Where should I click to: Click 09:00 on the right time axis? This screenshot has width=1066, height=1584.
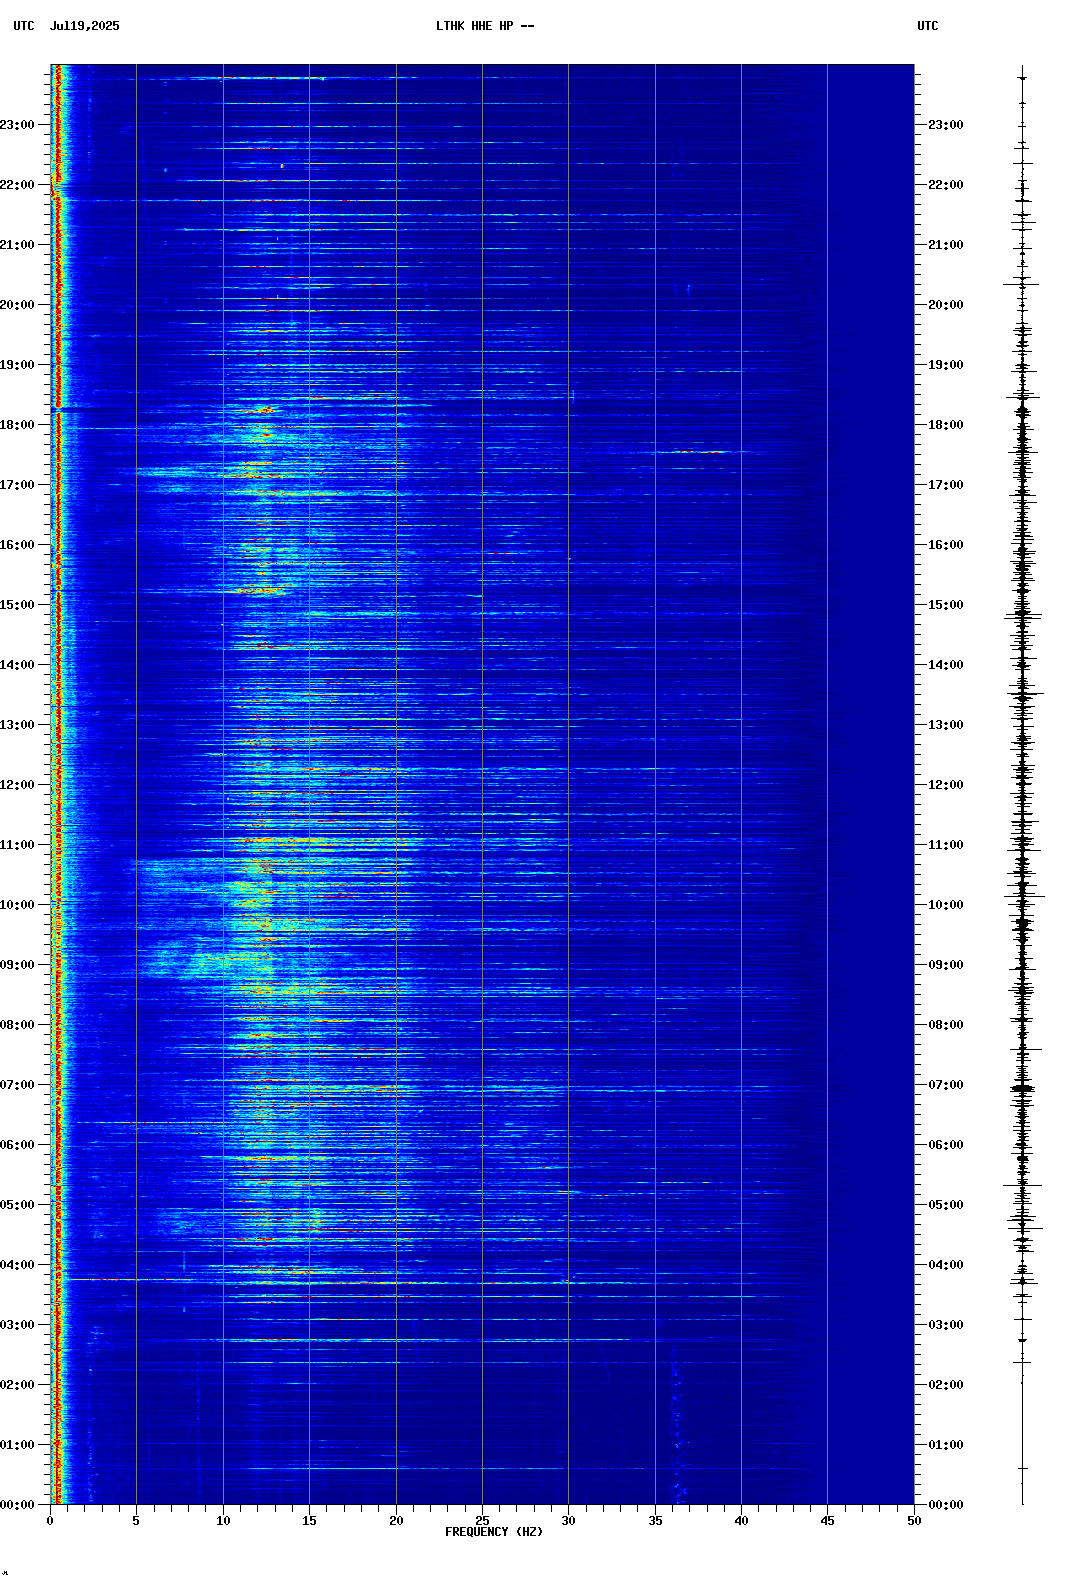[946, 965]
